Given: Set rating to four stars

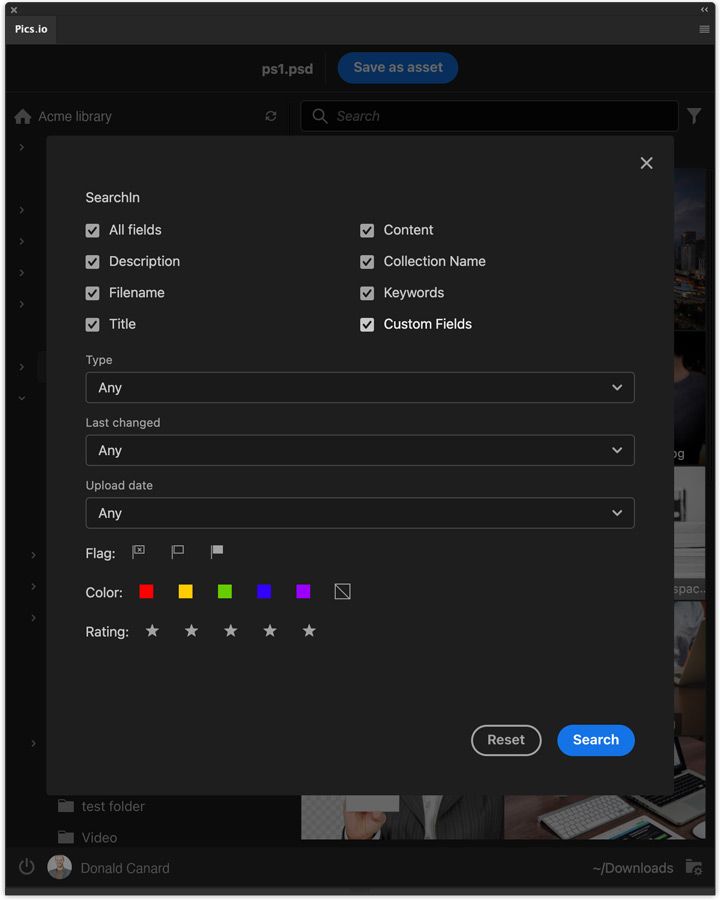Looking at the screenshot, I should tap(269, 631).
